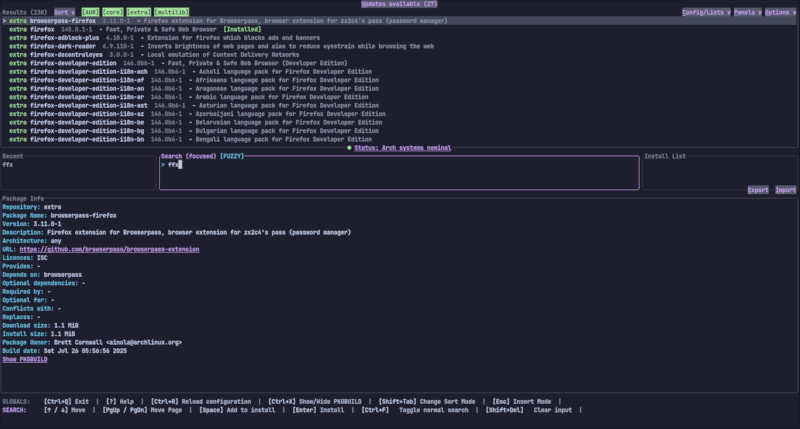Screen dimensions: 800x429
Task: Select firefox-developer-edition-i18n-az row
Action: (399, 114)
